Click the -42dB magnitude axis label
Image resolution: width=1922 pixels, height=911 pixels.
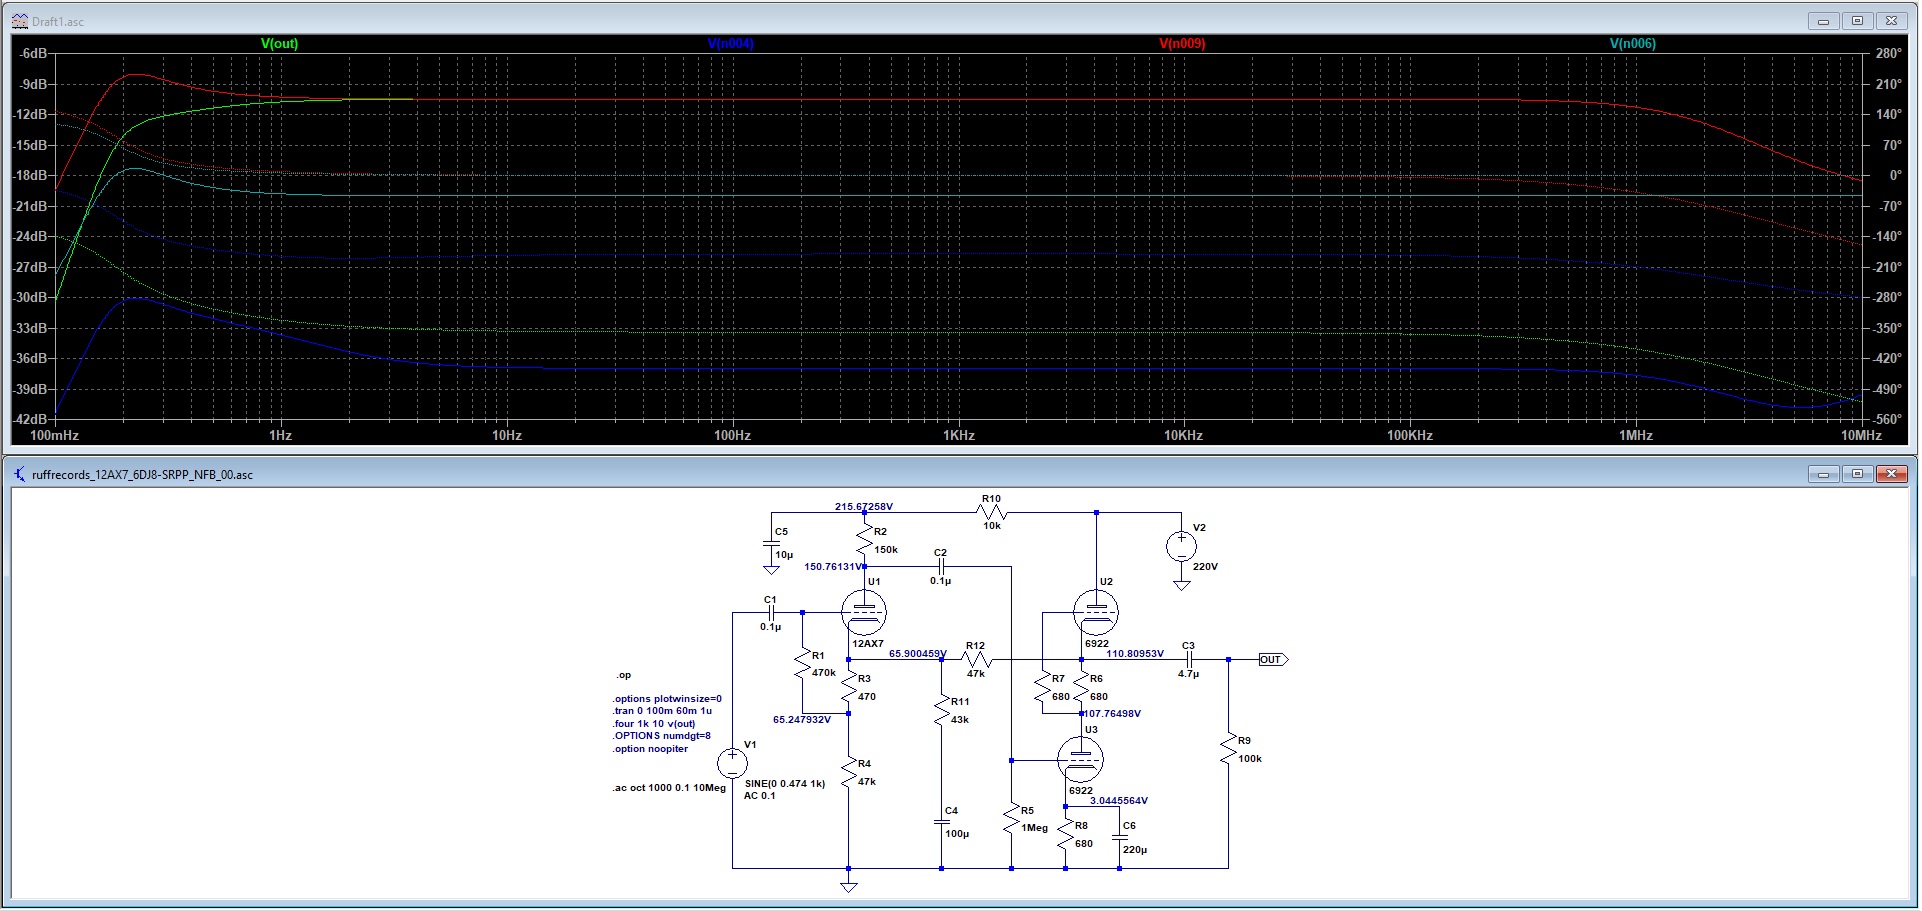coord(31,419)
